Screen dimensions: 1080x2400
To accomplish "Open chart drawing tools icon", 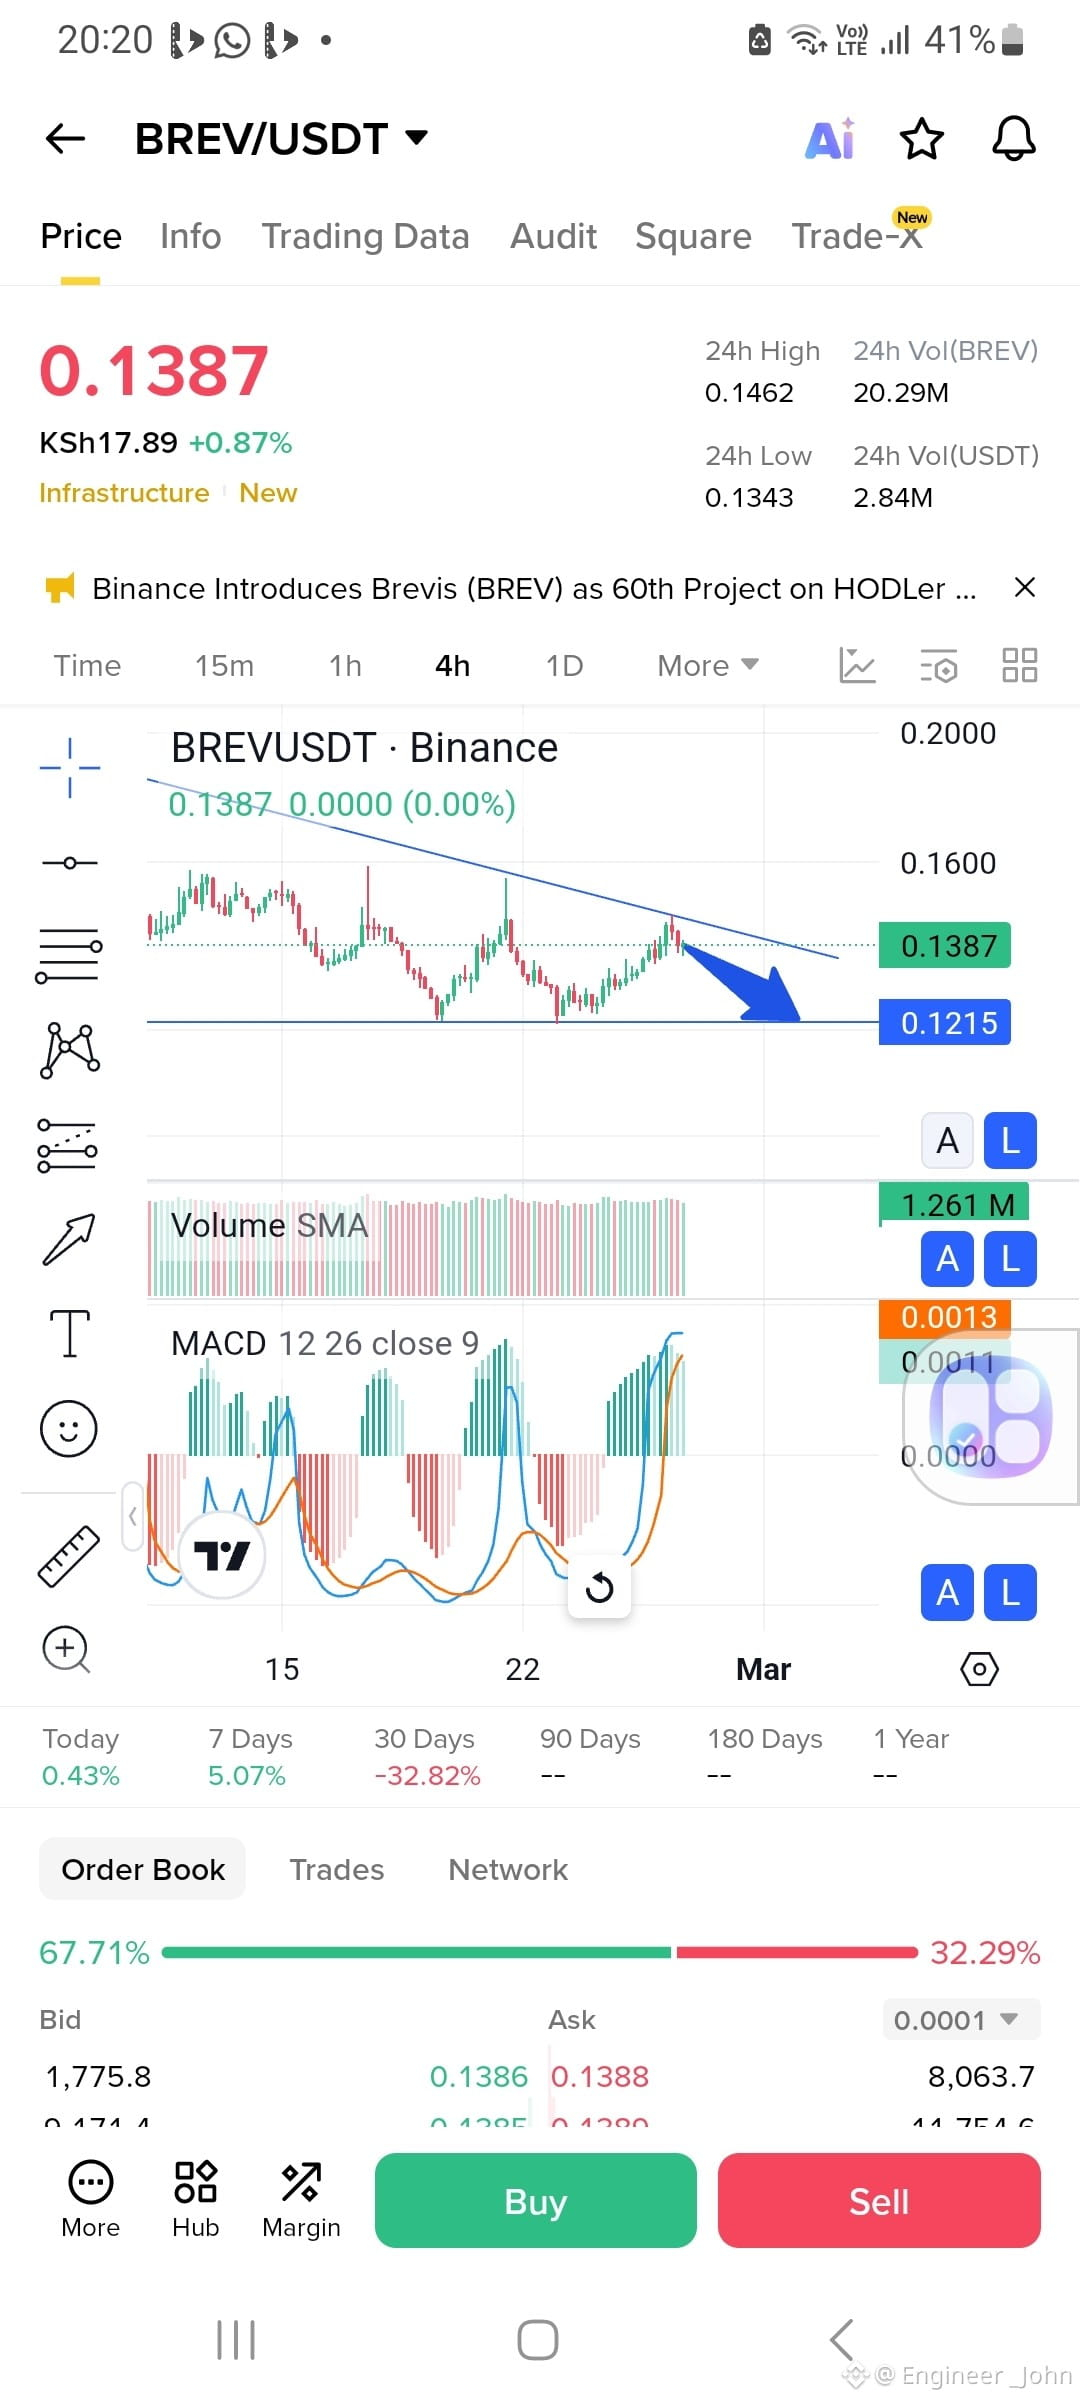I will tap(857, 665).
